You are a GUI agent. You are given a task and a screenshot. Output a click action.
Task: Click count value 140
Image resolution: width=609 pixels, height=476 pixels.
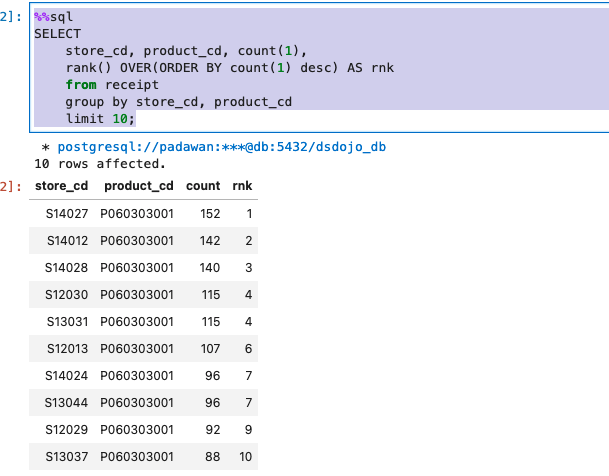(x=210, y=268)
